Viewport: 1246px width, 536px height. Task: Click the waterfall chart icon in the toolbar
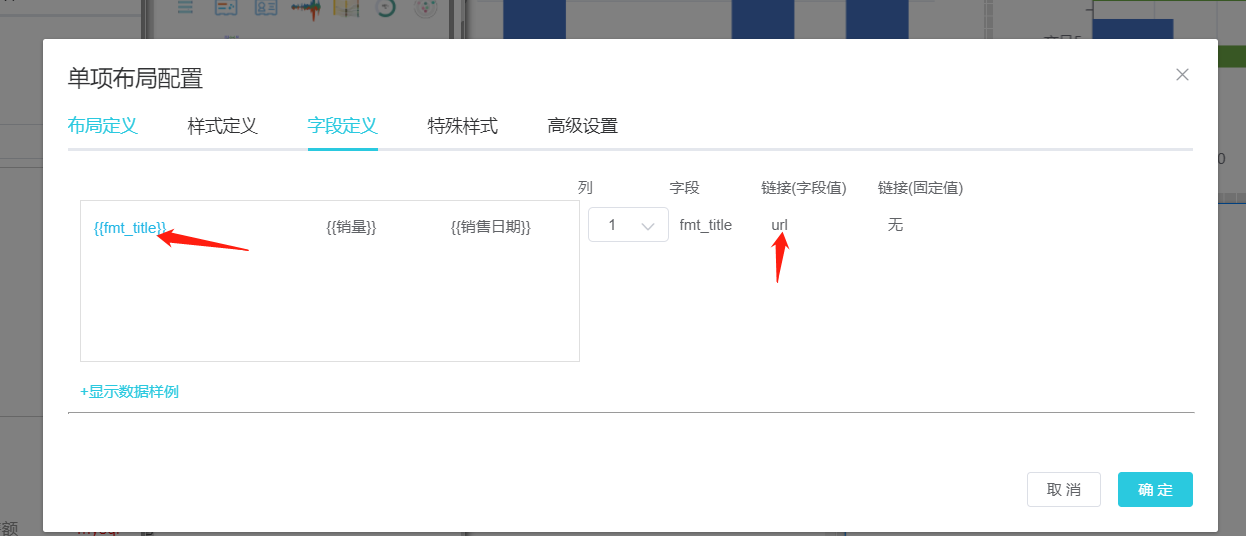coord(305,8)
